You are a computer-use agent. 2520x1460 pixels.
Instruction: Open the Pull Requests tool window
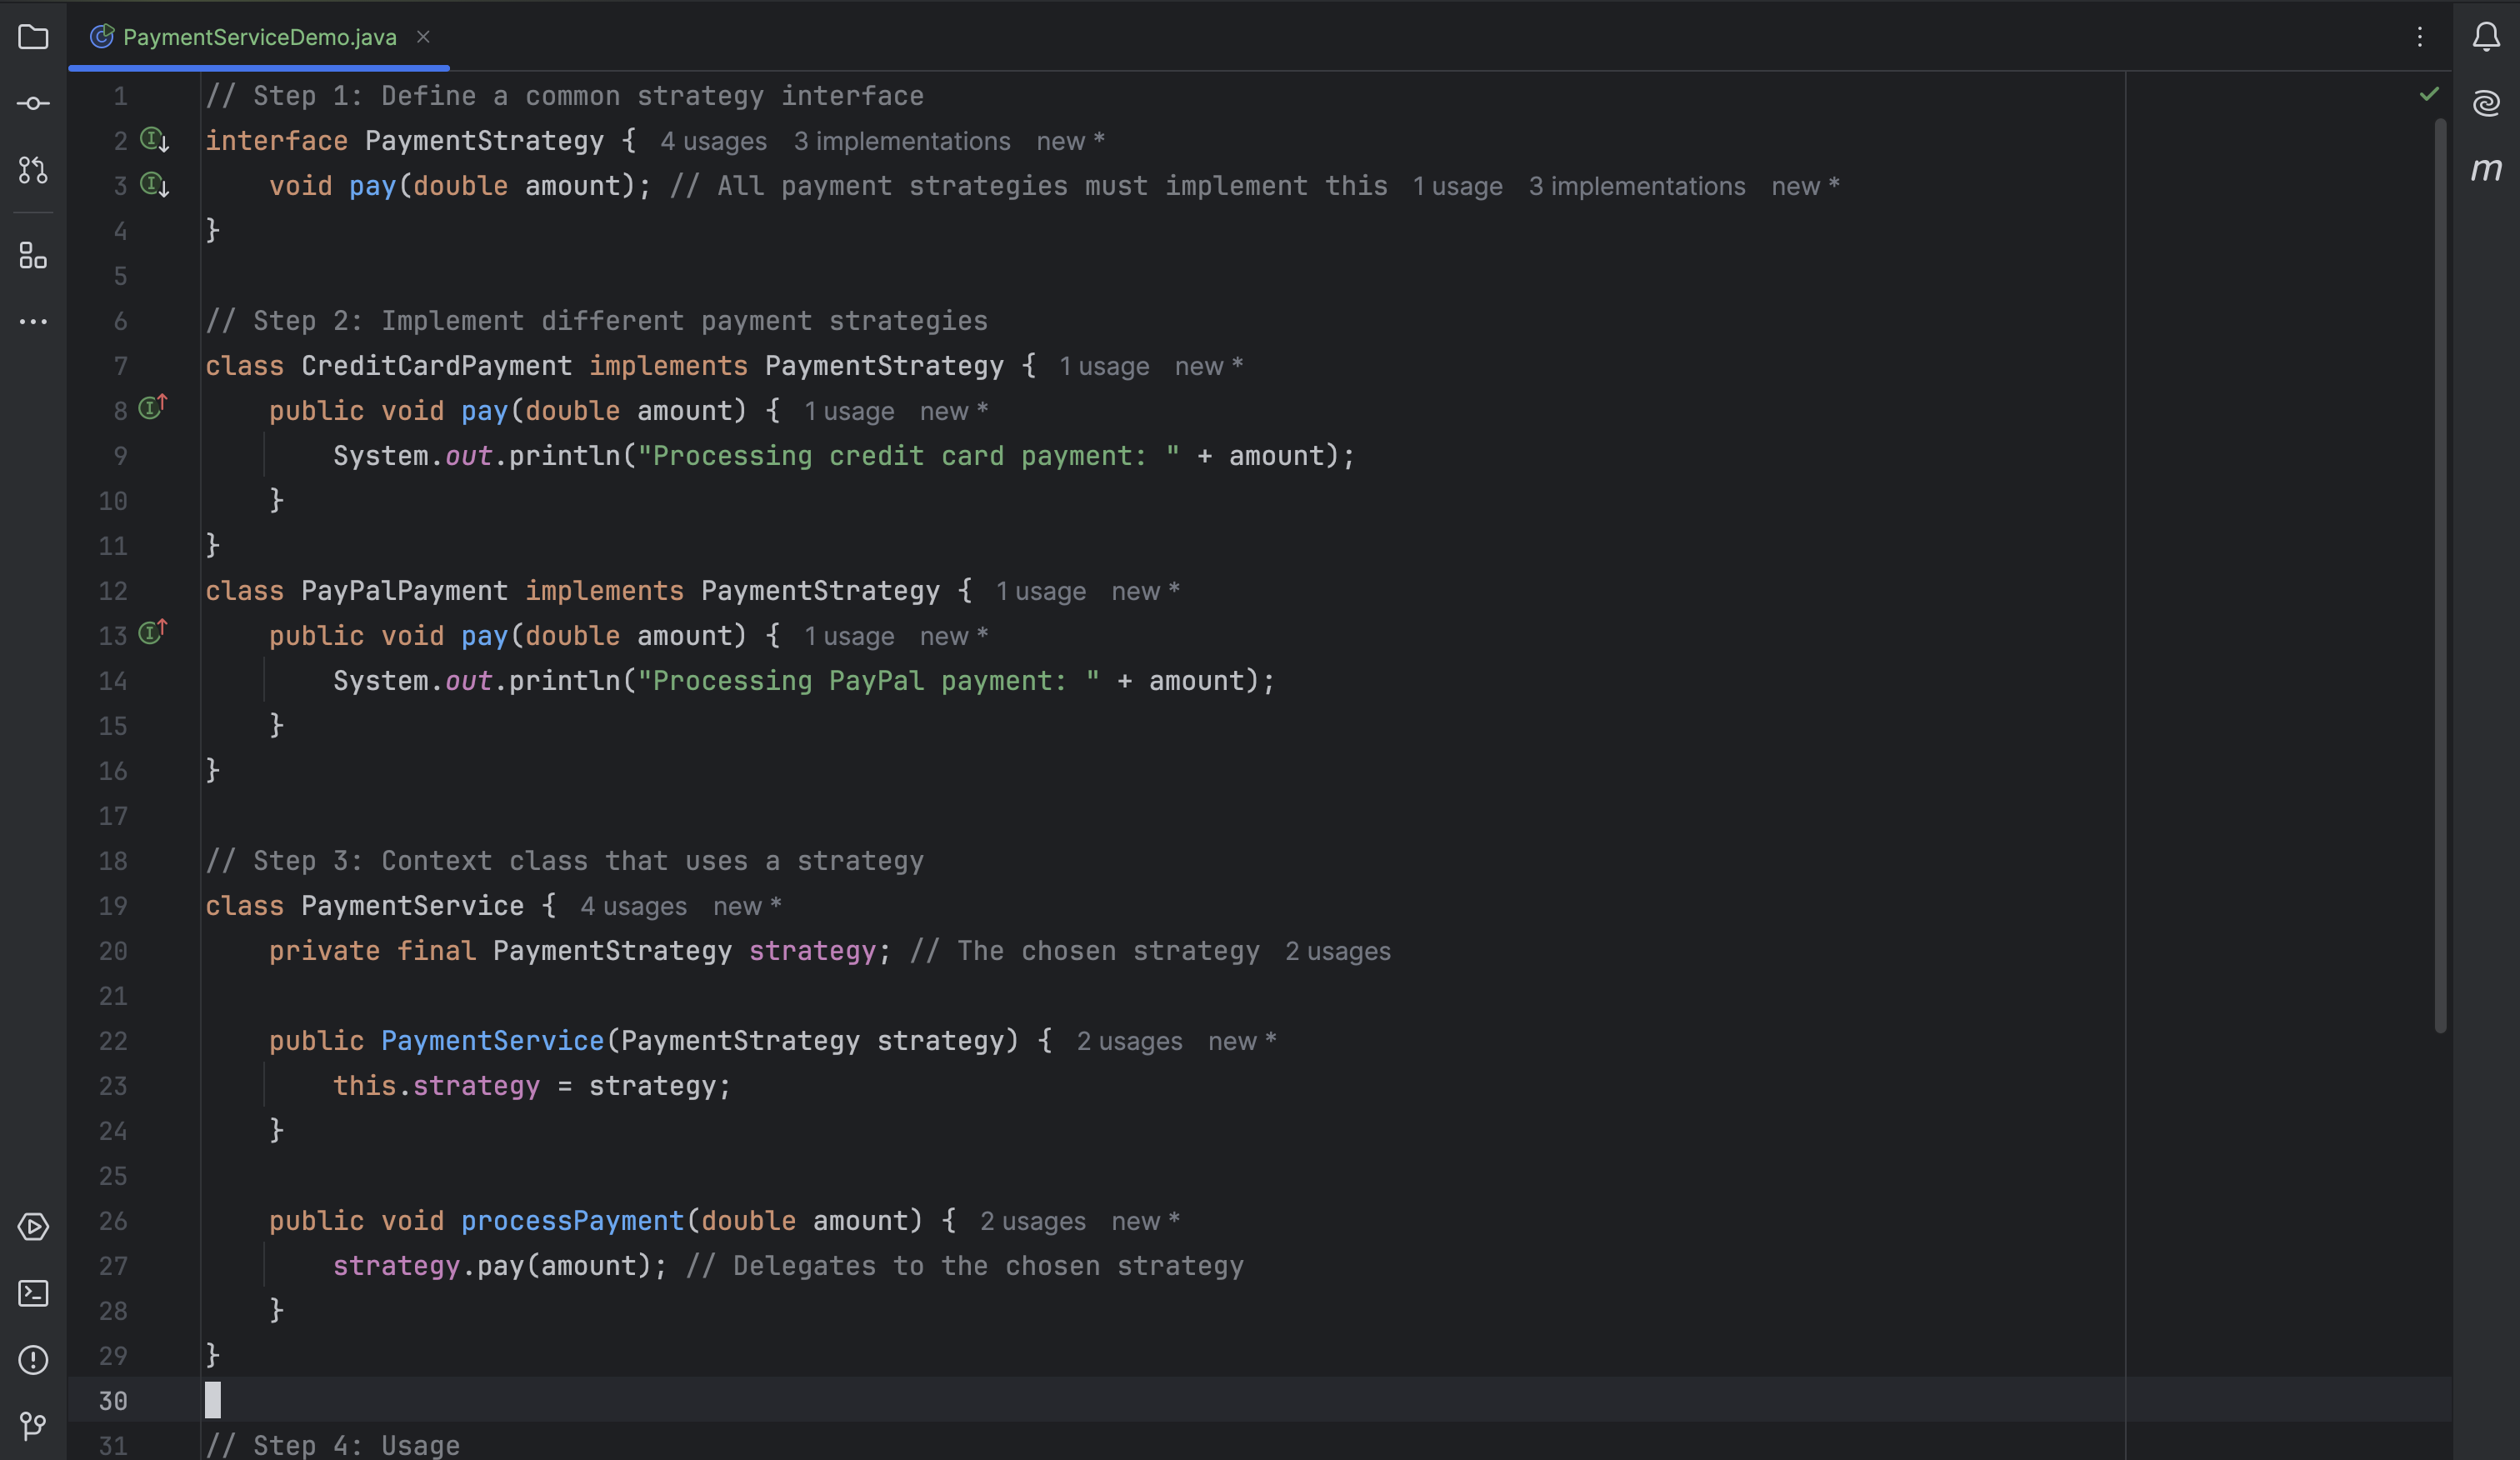coord(33,170)
